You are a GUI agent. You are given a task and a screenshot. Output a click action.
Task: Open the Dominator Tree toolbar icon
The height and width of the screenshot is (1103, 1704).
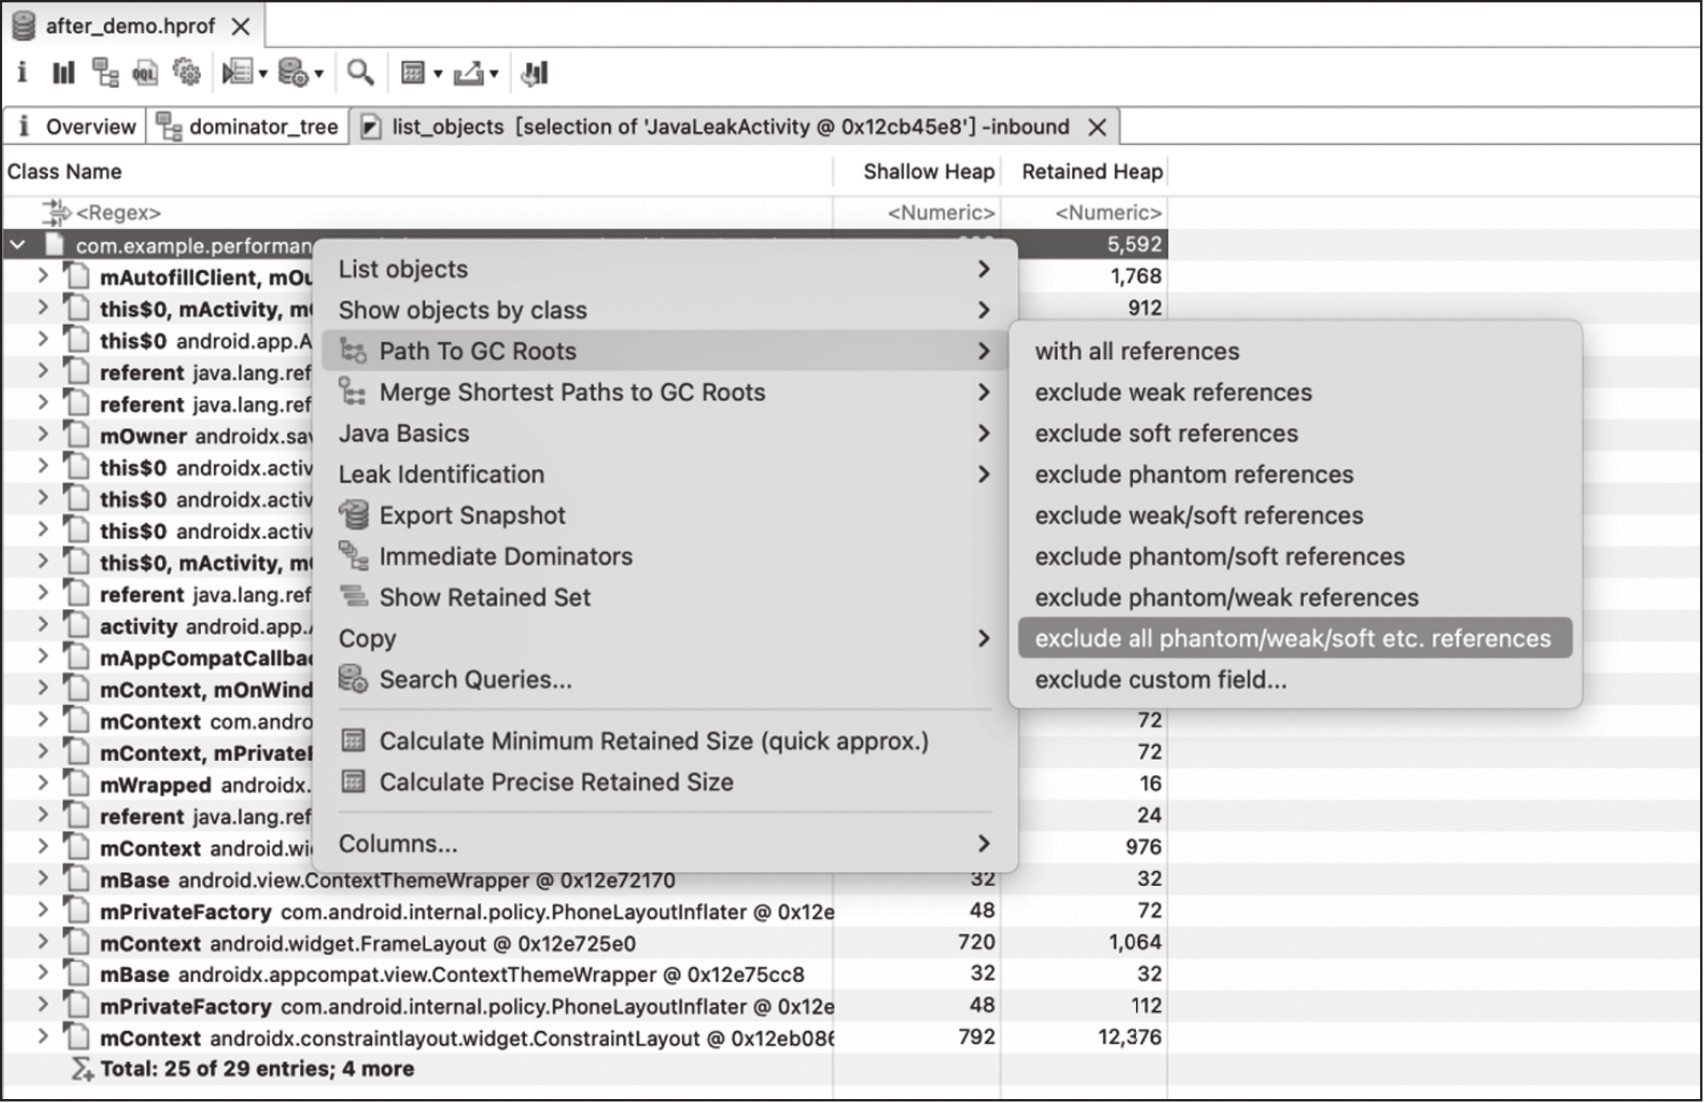(x=105, y=72)
